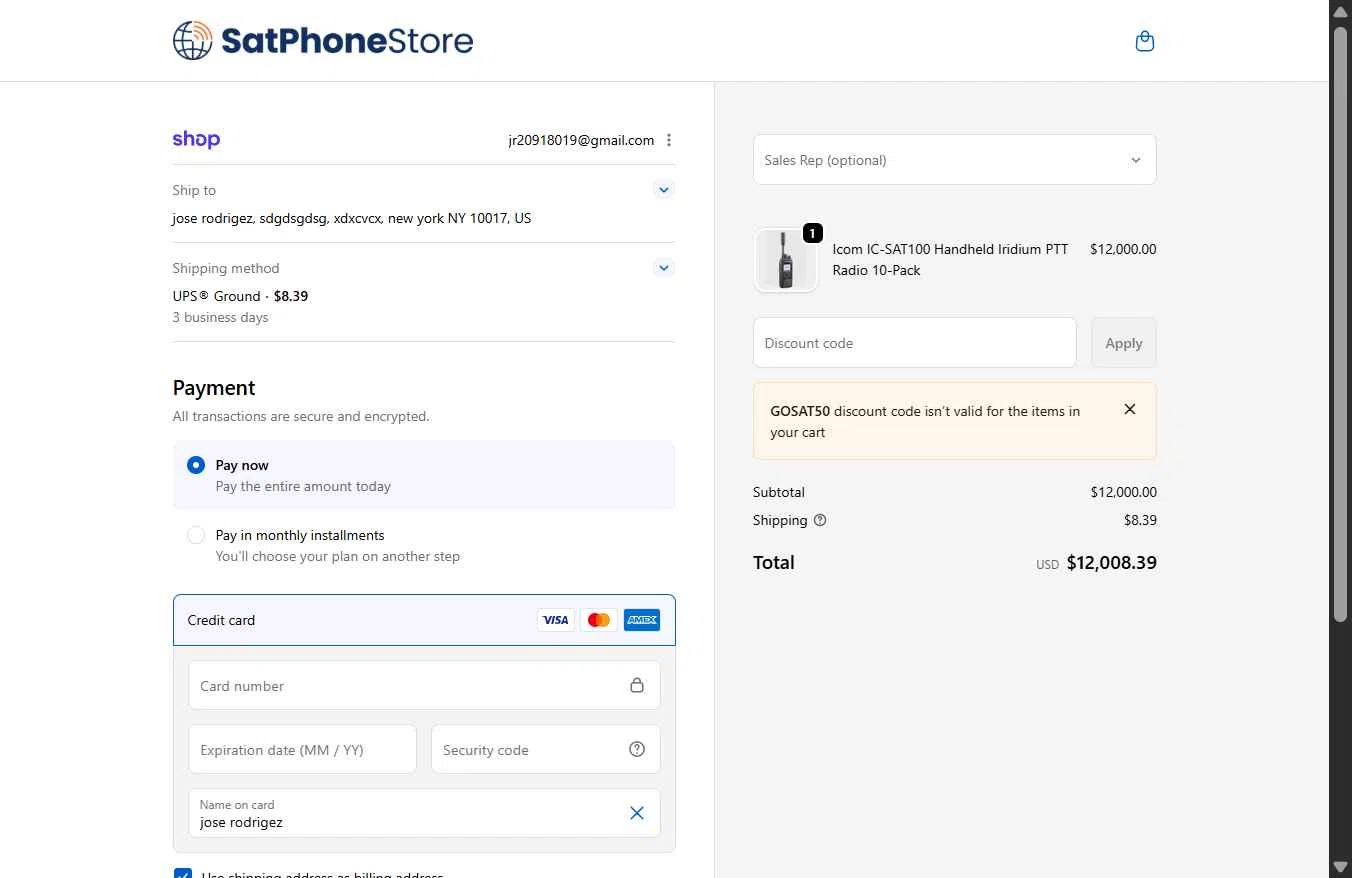Click the scrollbar down arrow

[x=1341, y=867]
